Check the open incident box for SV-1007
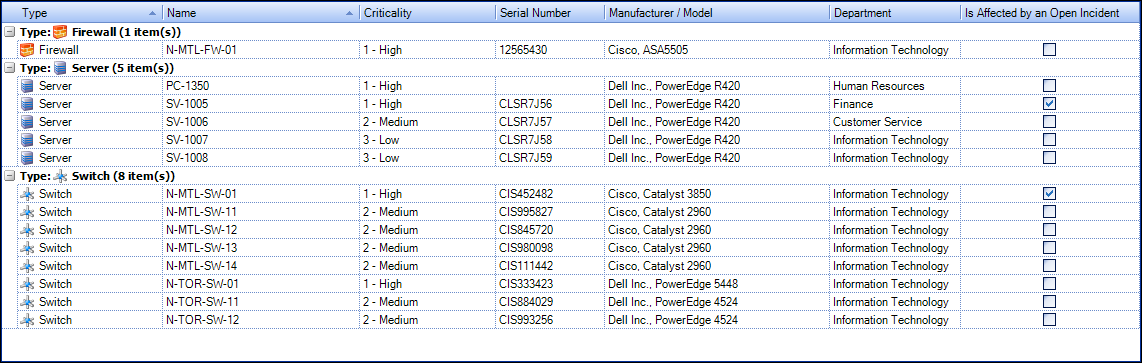 [1050, 140]
